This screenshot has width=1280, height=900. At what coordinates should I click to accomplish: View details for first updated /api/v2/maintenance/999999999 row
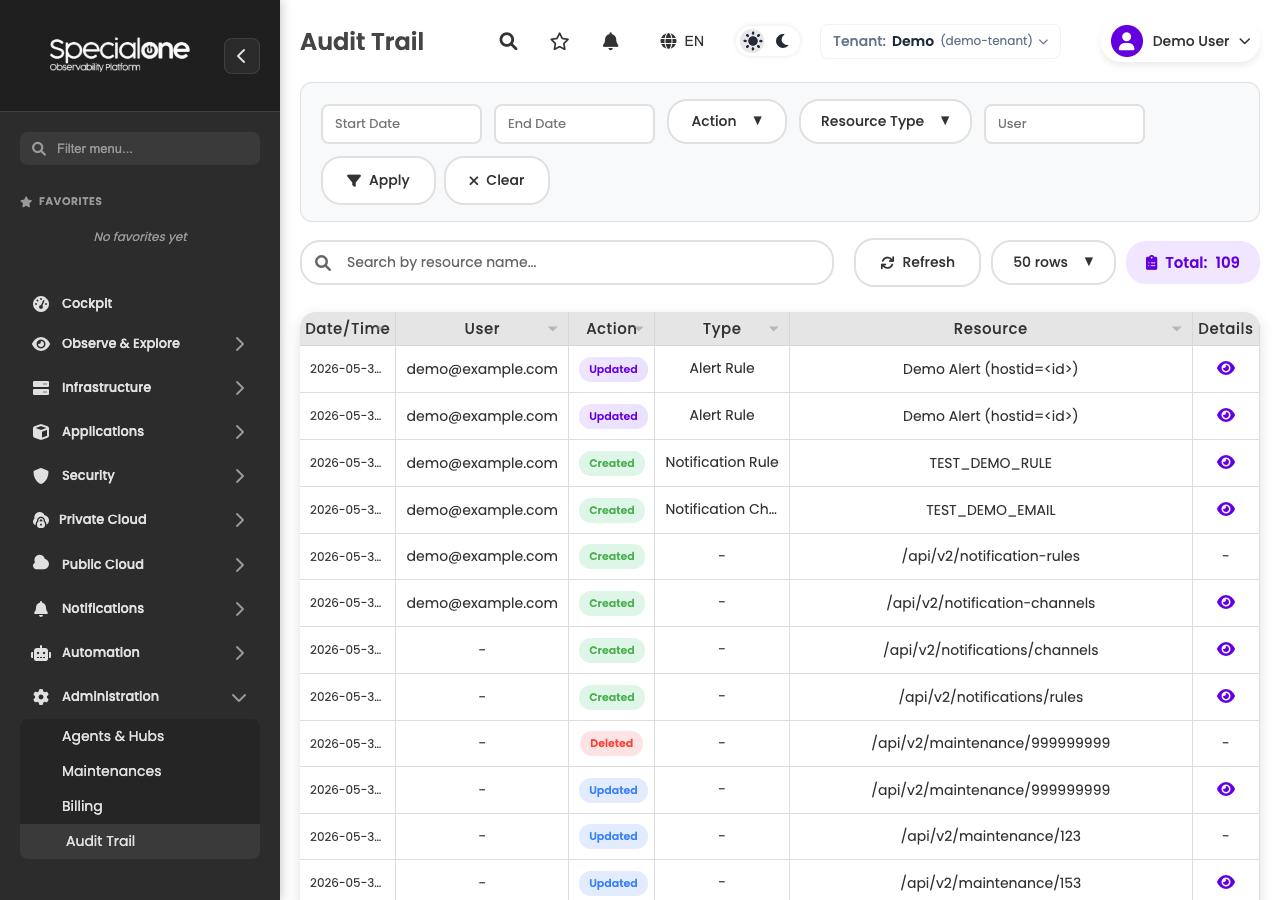coord(1226,789)
